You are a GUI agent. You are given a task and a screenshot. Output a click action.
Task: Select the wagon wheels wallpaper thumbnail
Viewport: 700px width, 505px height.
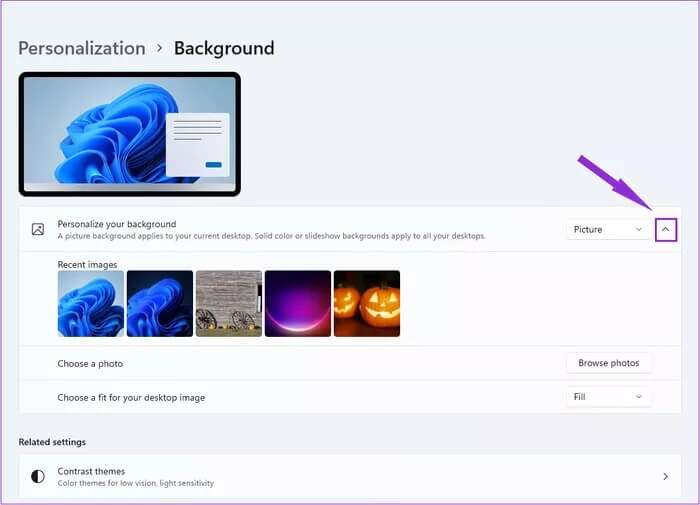pos(229,304)
